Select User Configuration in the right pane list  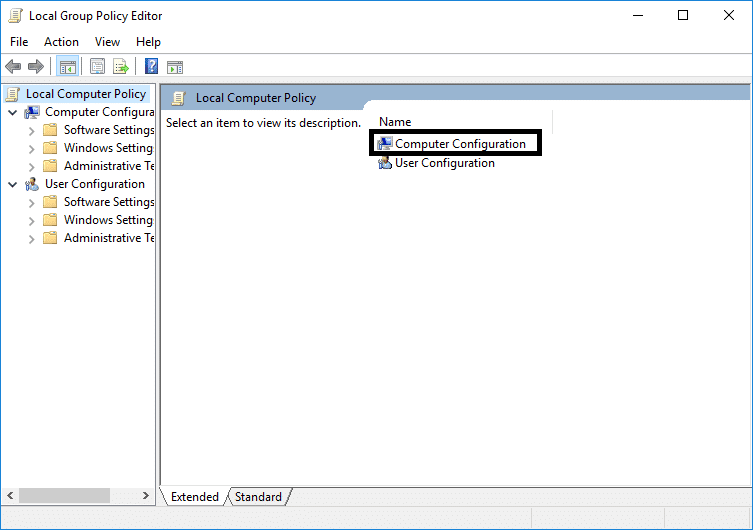coord(445,163)
